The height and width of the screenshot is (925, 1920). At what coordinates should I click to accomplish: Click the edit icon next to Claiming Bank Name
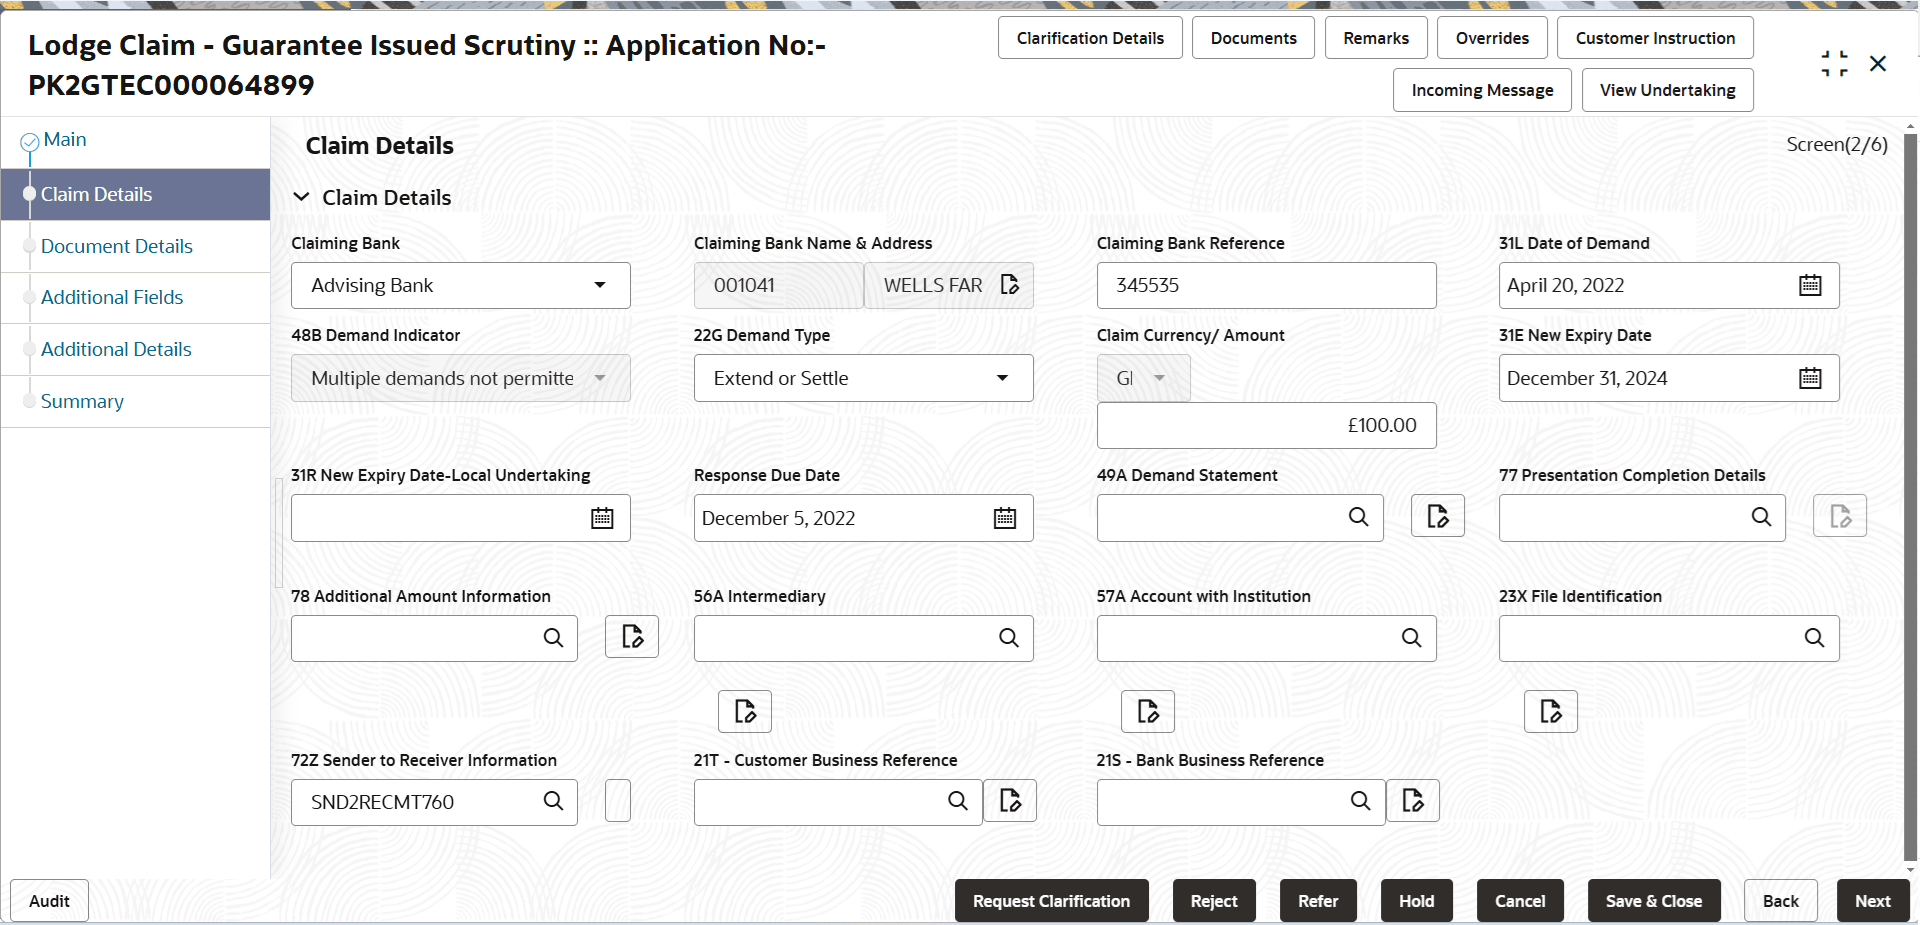point(1009,285)
